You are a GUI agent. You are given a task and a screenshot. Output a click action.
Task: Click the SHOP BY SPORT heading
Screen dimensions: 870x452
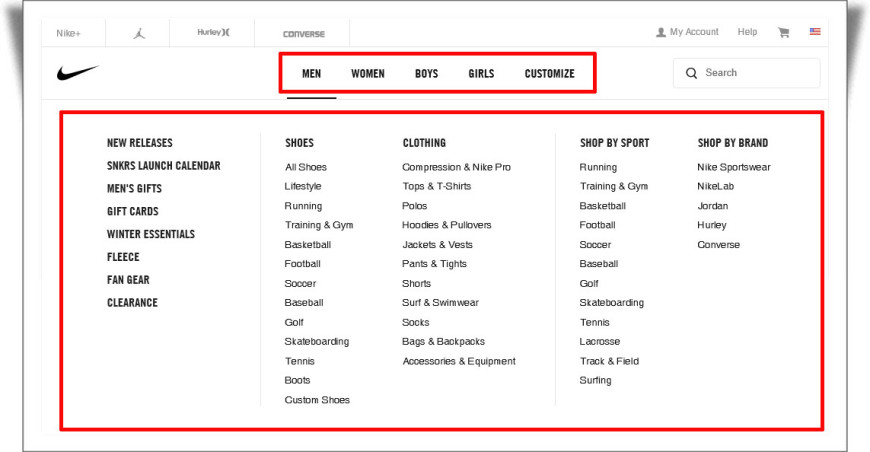tap(614, 143)
